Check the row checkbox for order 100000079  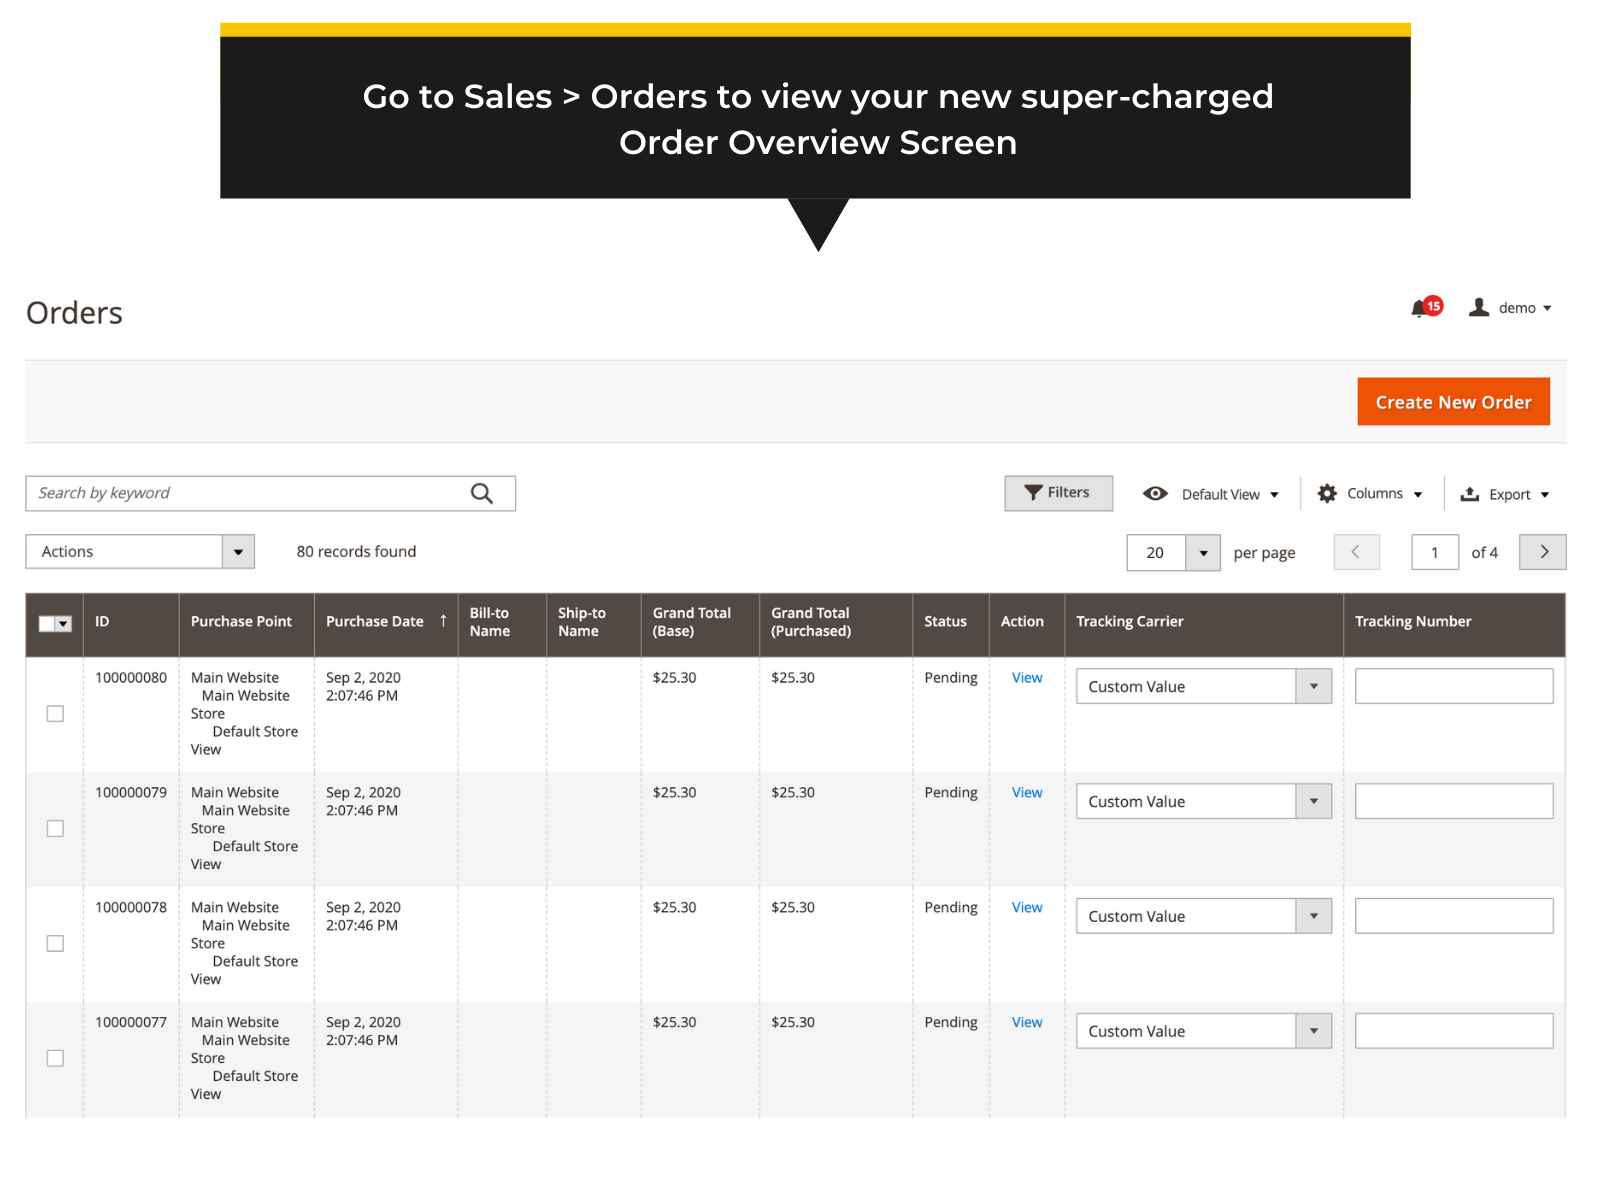coord(54,828)
